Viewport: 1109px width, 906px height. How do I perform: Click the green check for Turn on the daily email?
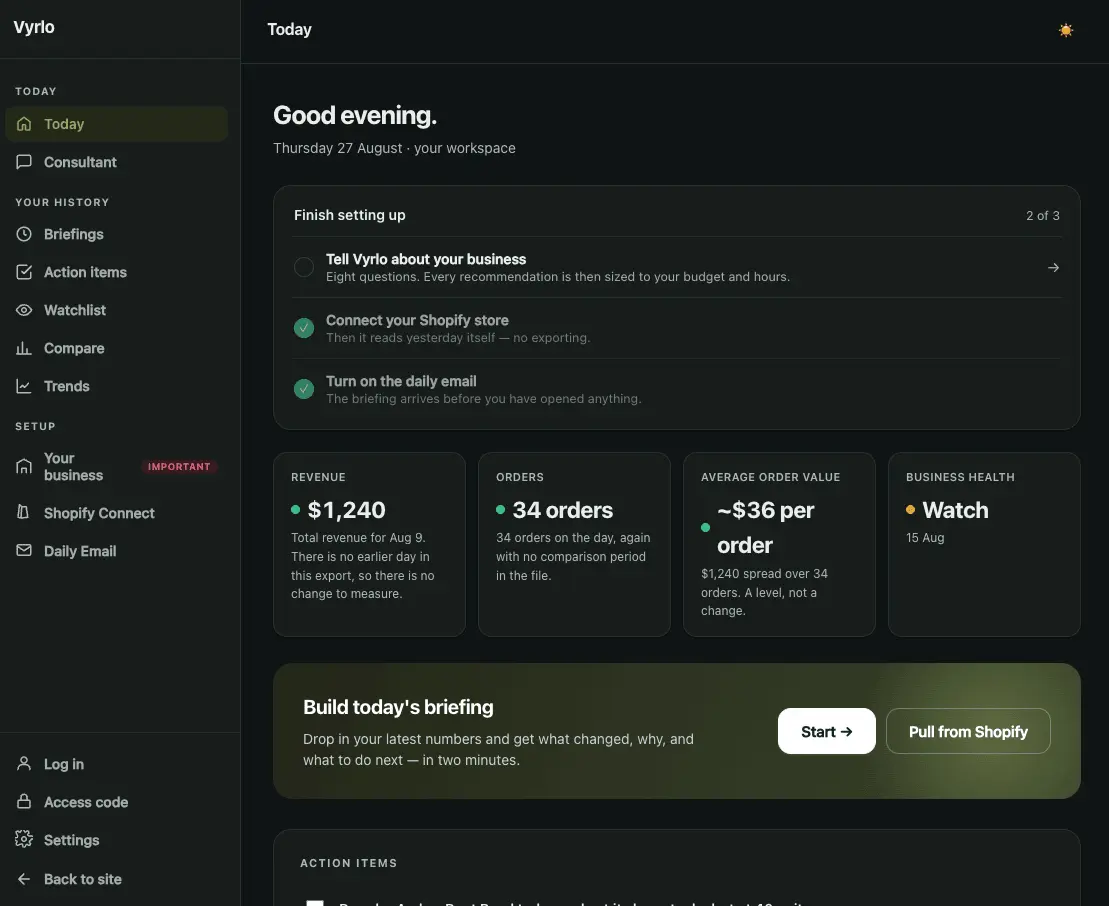tap(304, 389)
